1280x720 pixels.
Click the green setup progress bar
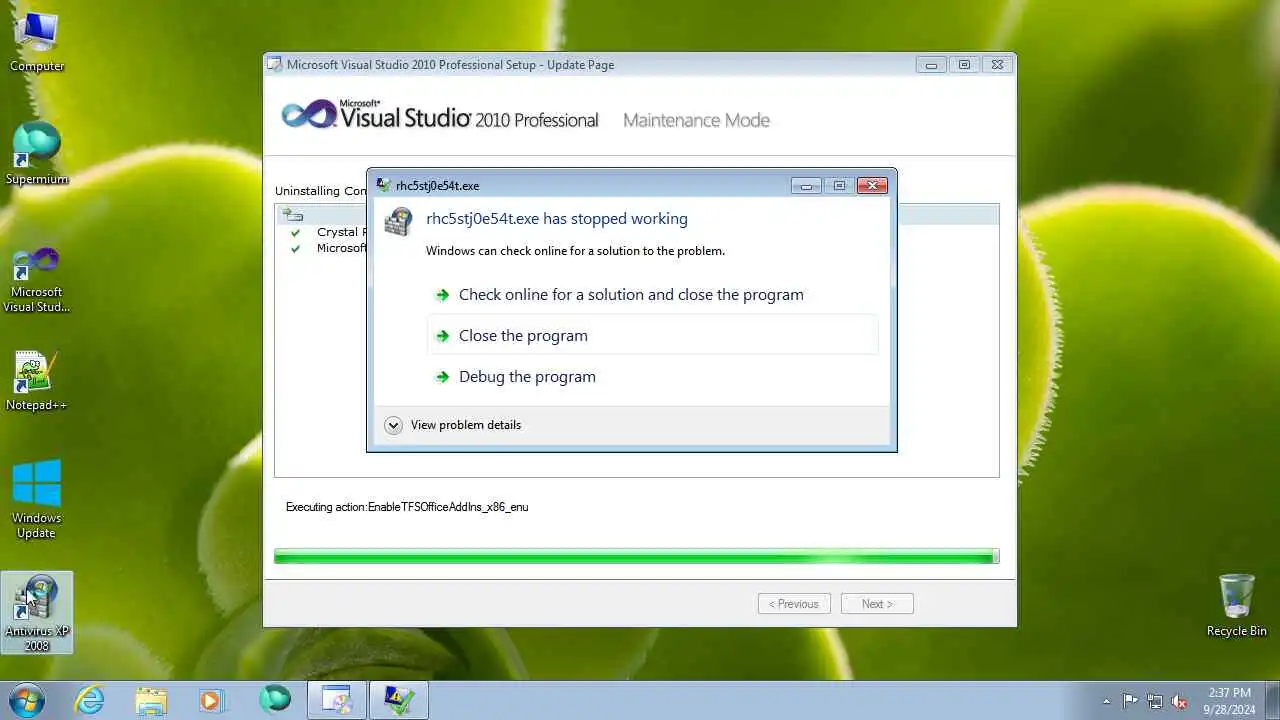pos(637,556)
